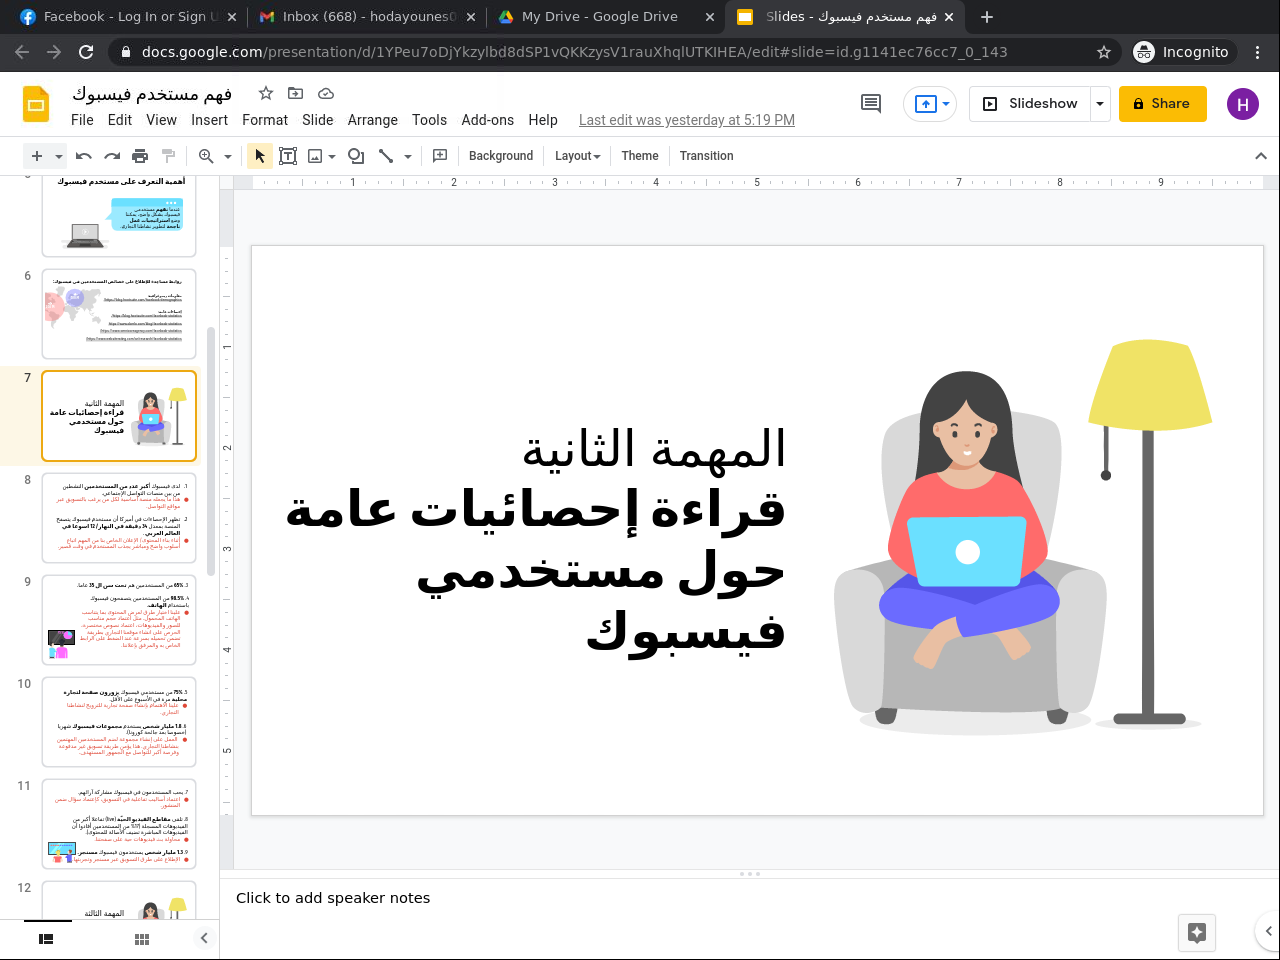Screen dimensions: 1280x960
Task: Expand the Slideshow options arrow
Action: (1100, 104)
